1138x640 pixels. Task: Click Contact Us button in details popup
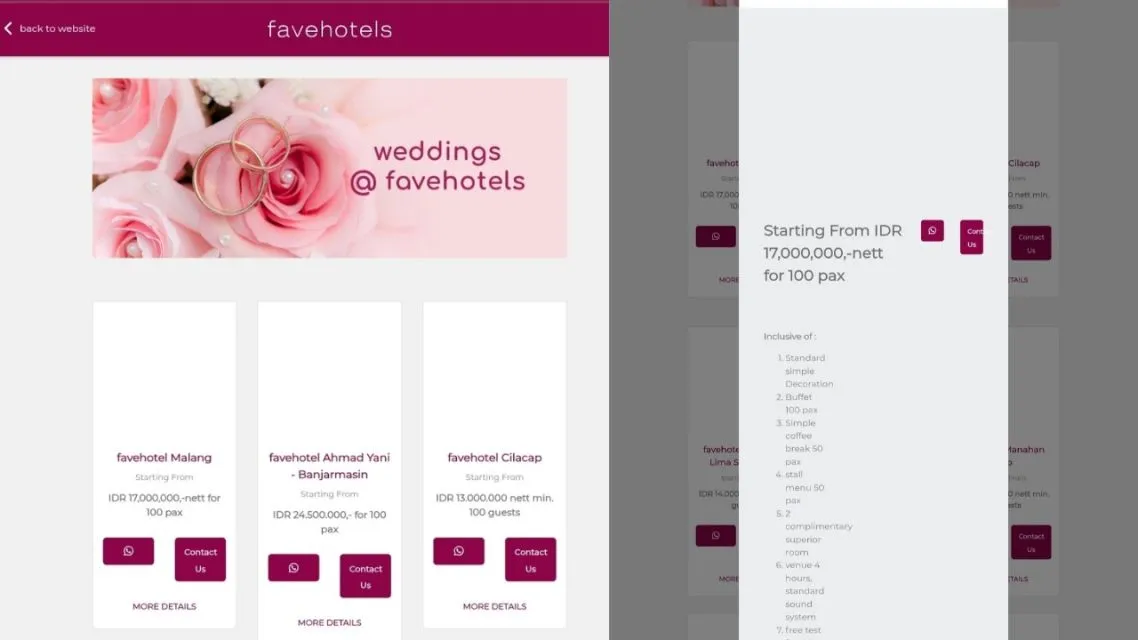click(x=972, y=237)
